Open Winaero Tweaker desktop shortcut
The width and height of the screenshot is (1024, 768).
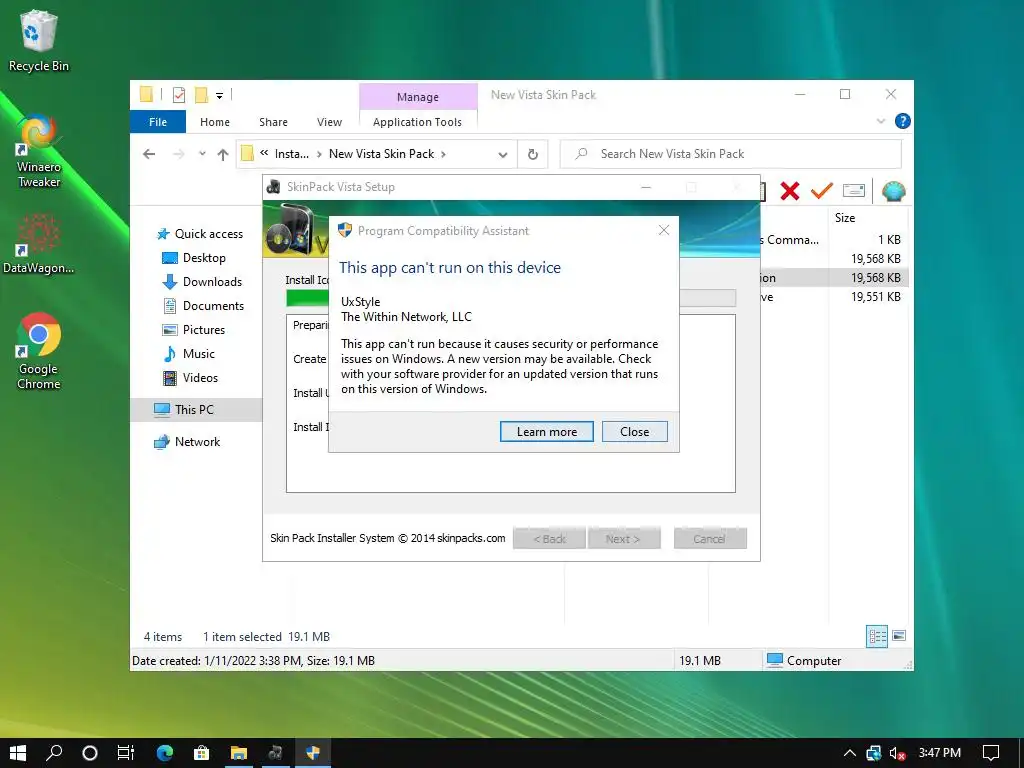pos(39,151)
